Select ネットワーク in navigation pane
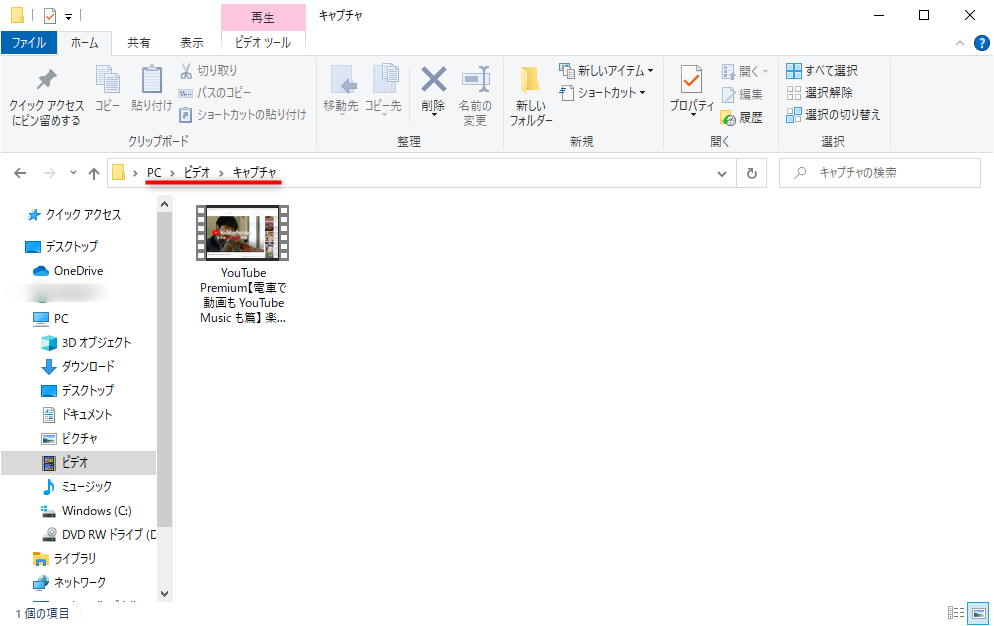Viewport: 994px width, 626px height. tap(69, 583)
